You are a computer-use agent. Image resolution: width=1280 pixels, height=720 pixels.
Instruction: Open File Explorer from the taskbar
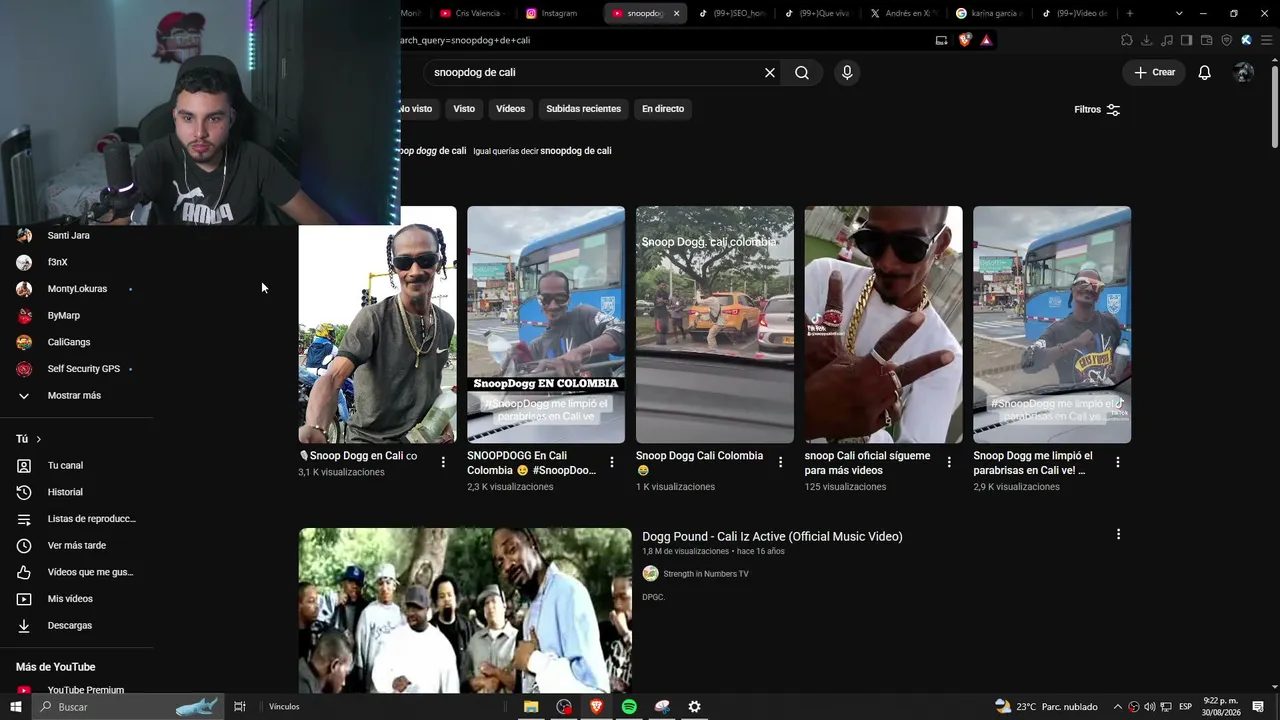[x=531, y=707]
